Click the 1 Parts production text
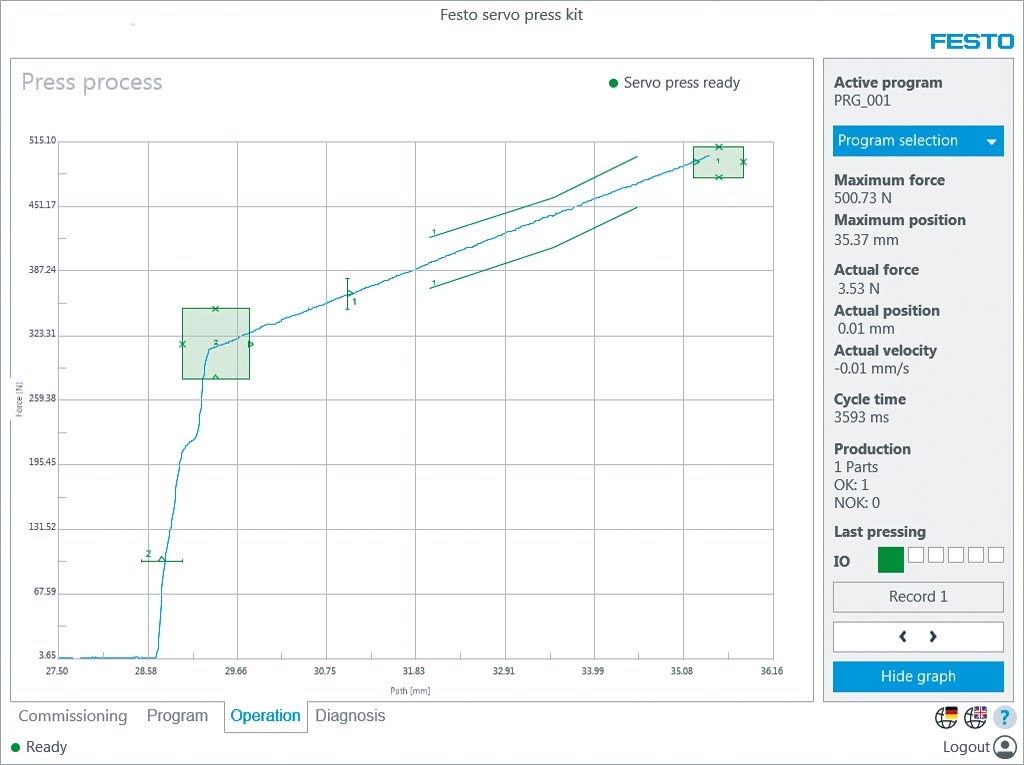The image size is (1024, 765). pyautogui.click(x=856, y=467)
